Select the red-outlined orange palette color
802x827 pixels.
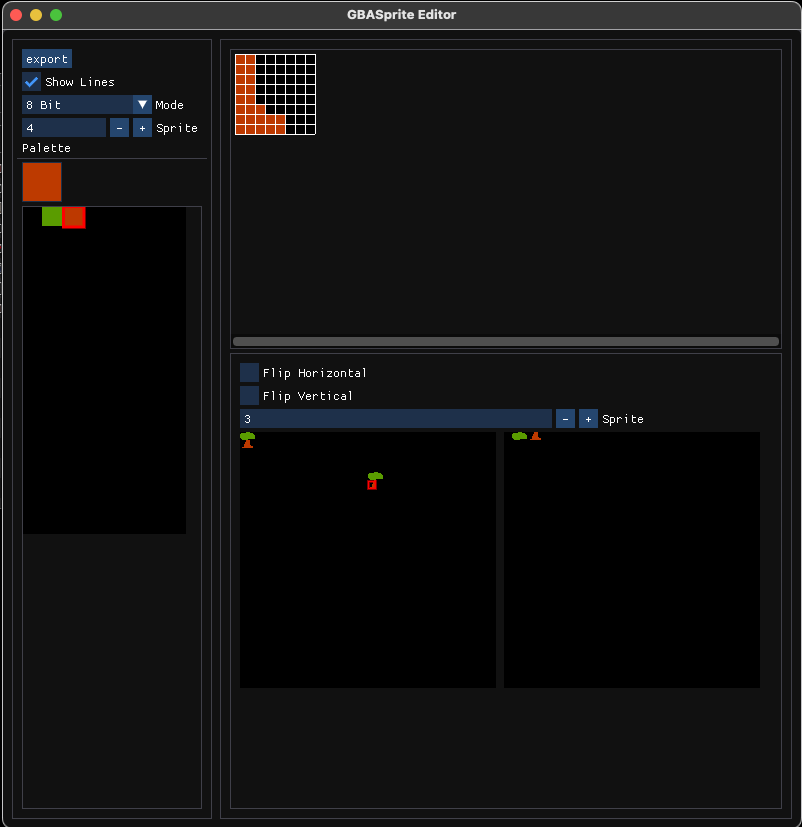(74, 217)
